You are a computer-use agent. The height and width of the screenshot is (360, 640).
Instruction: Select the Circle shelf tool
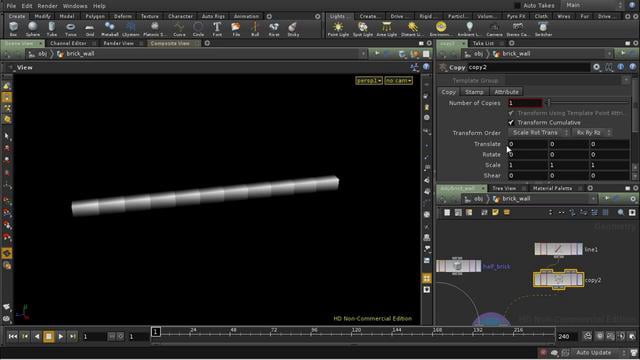(x=198, y=29)
